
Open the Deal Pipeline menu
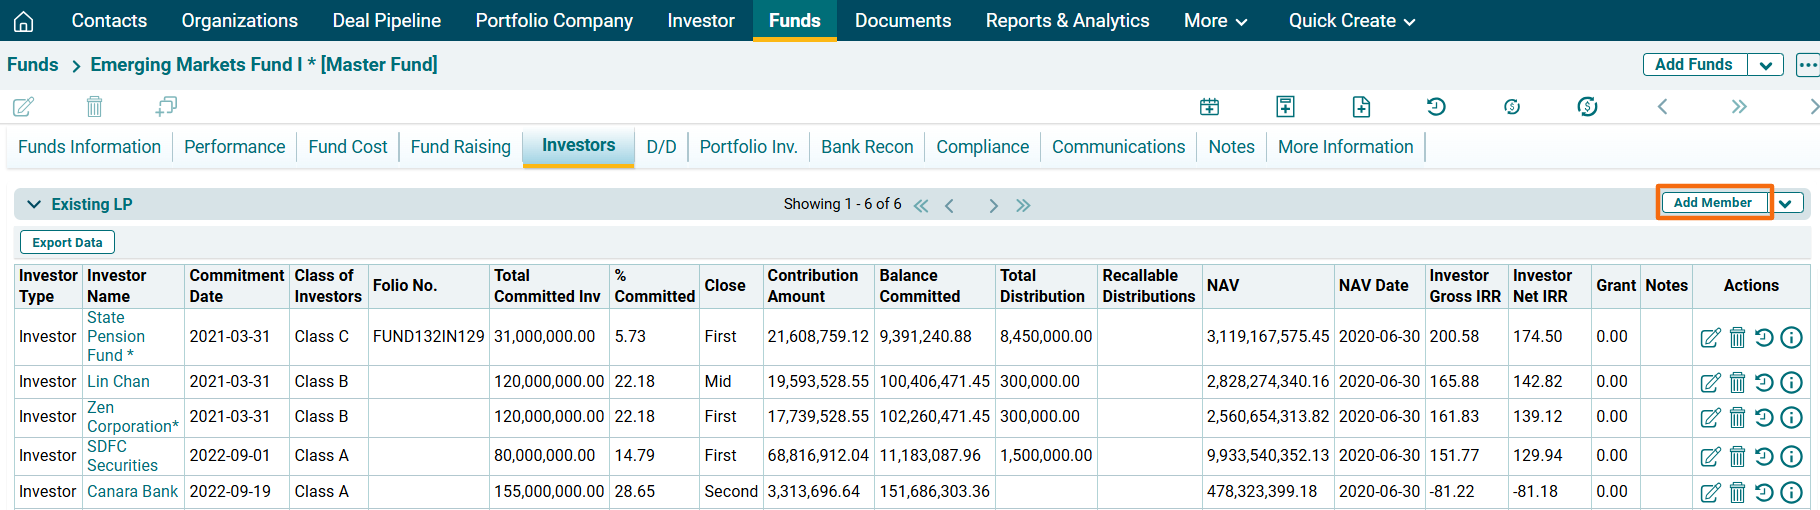coord(386,21)
